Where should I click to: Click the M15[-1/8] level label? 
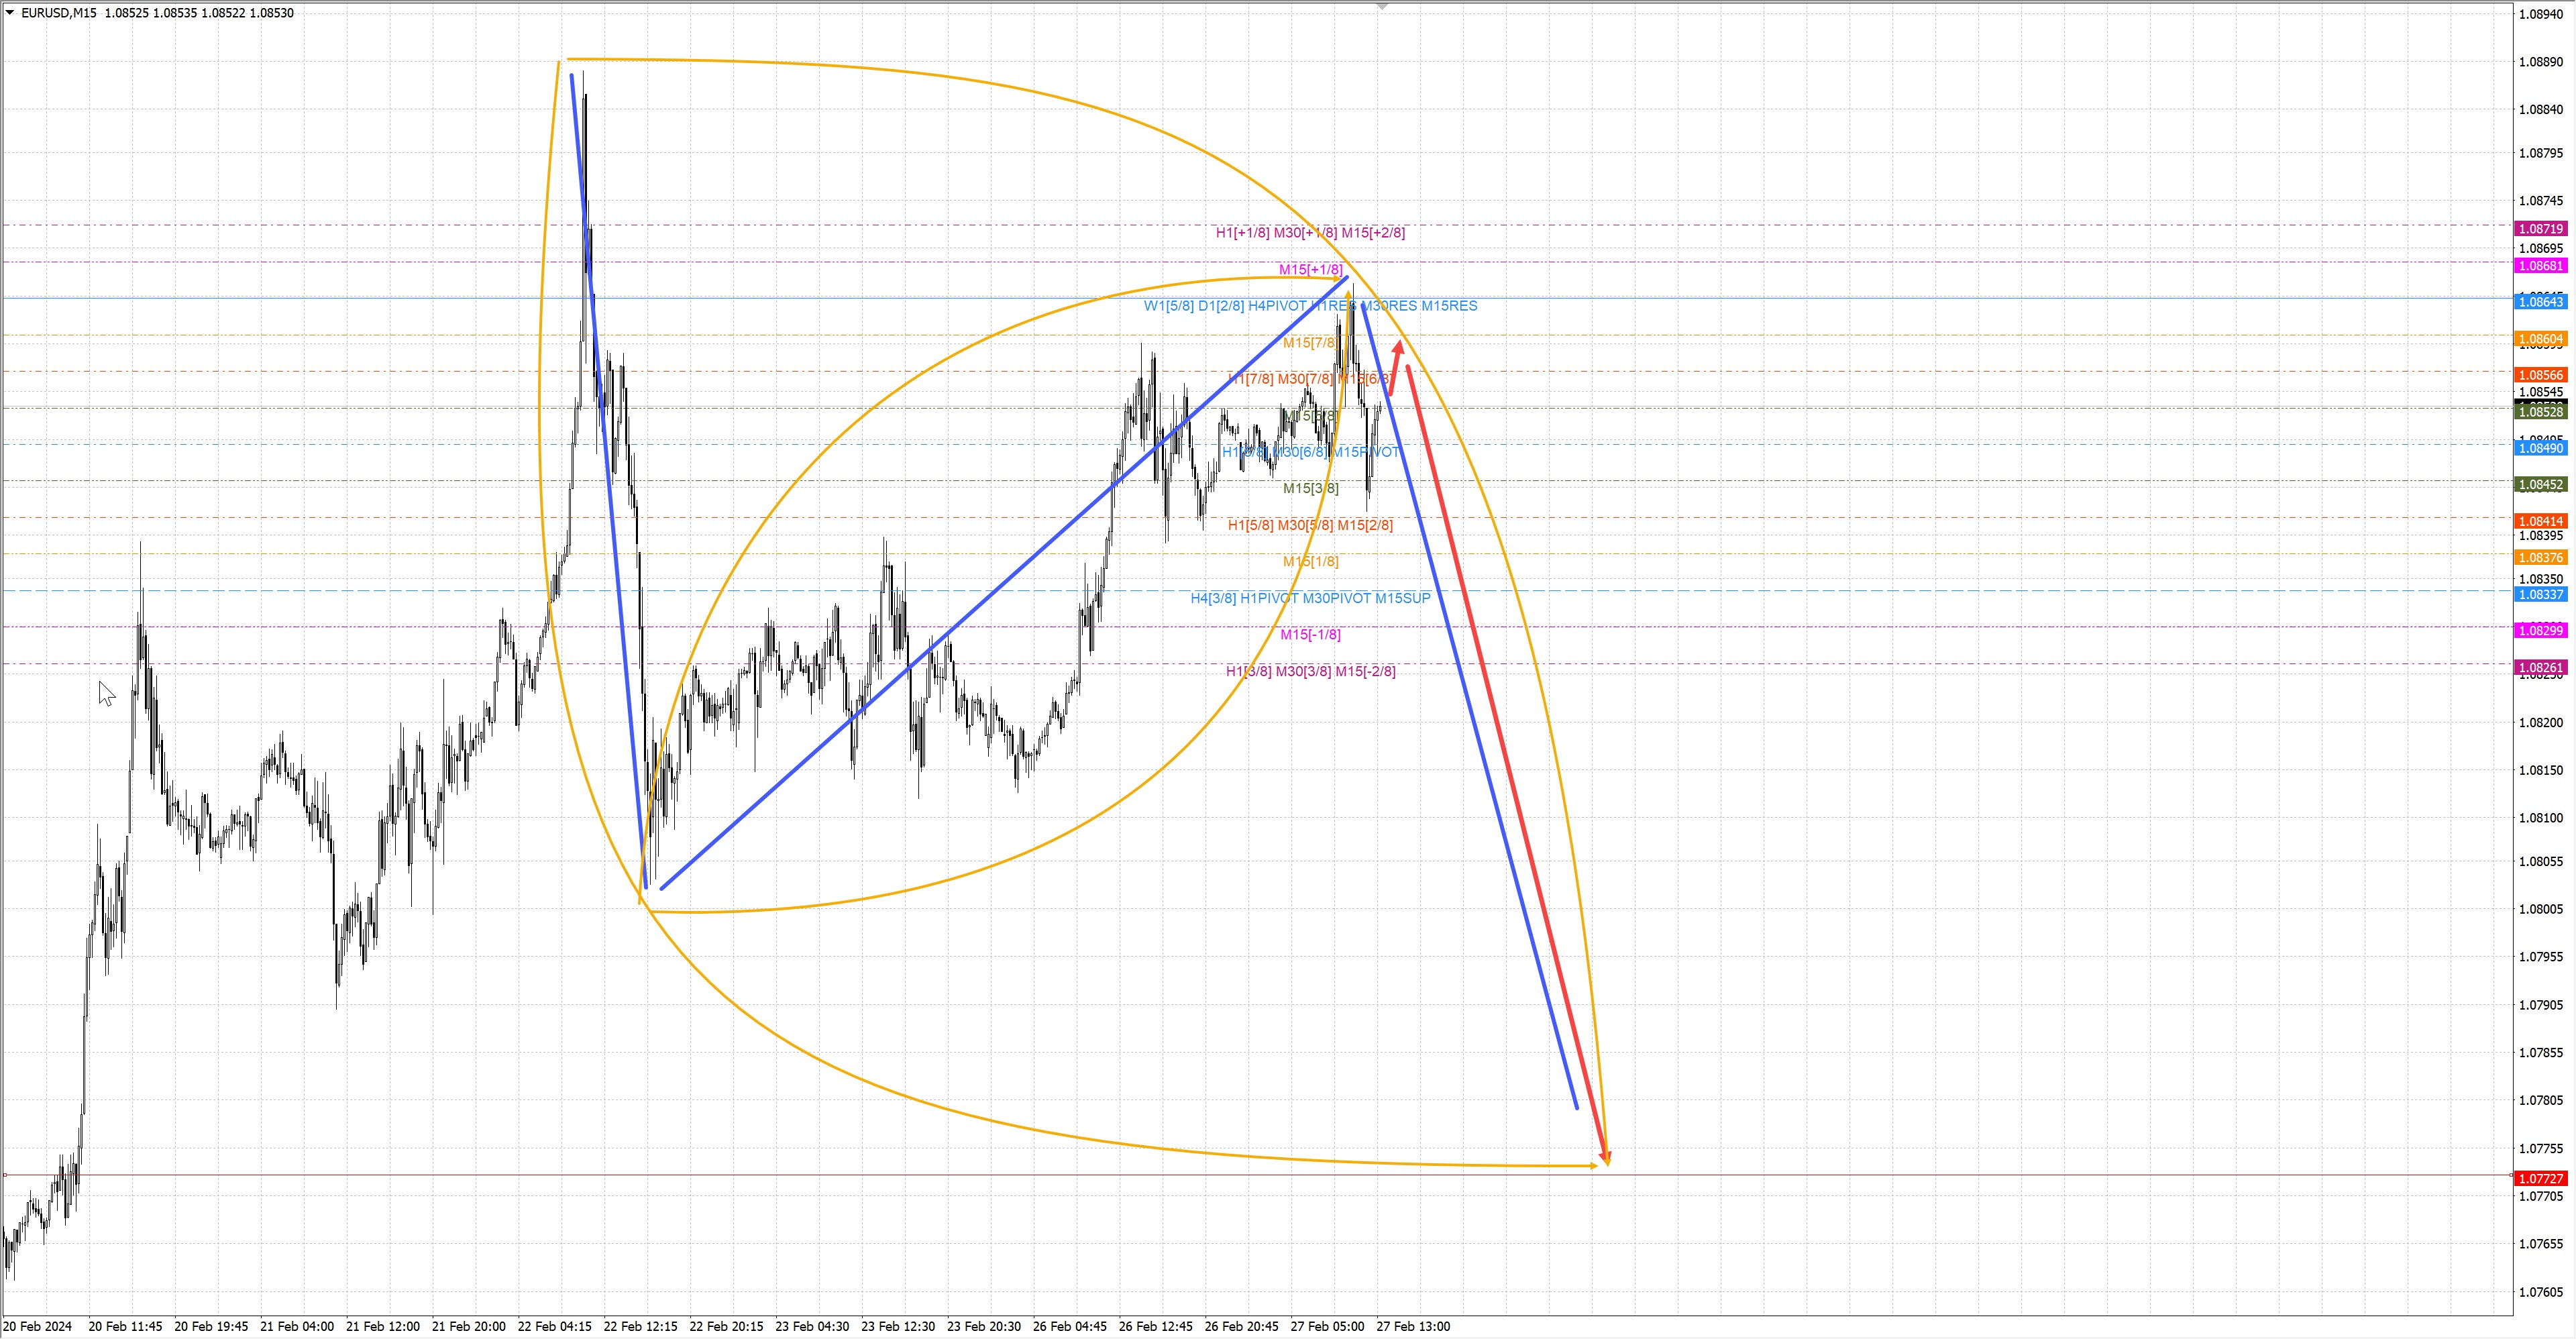1310,635
